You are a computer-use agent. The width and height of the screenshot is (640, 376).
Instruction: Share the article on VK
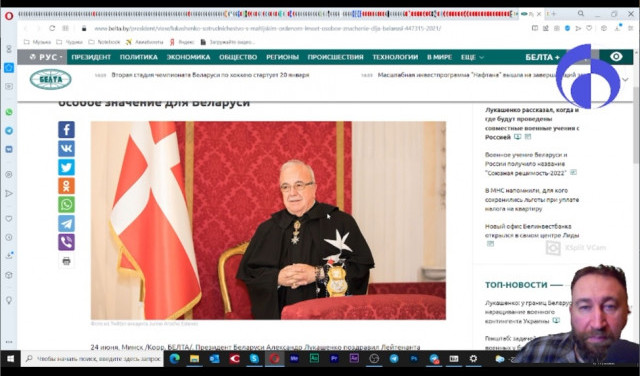coord(66,149)
